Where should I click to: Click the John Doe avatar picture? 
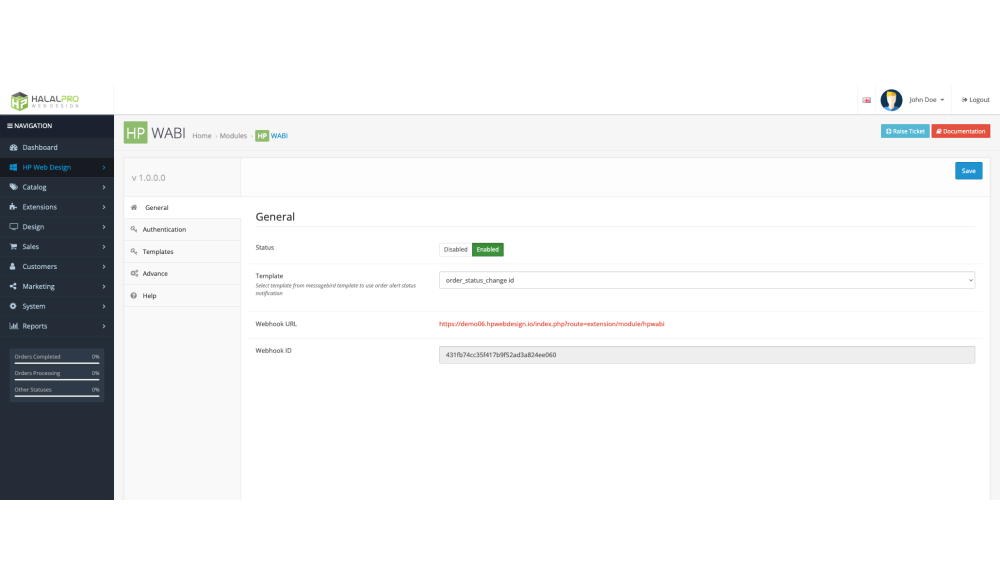[x=891, y=100]
